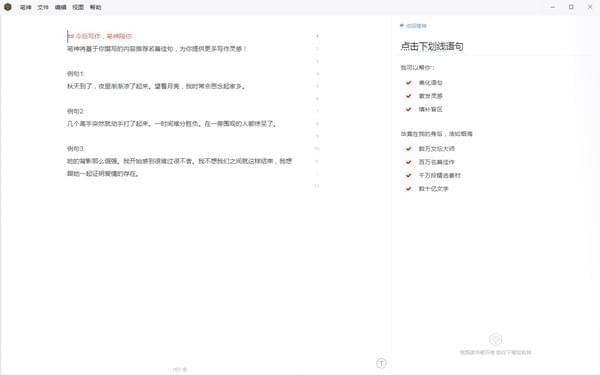
Task: Click the circled T icon at editor bottom
Action: 381,363
